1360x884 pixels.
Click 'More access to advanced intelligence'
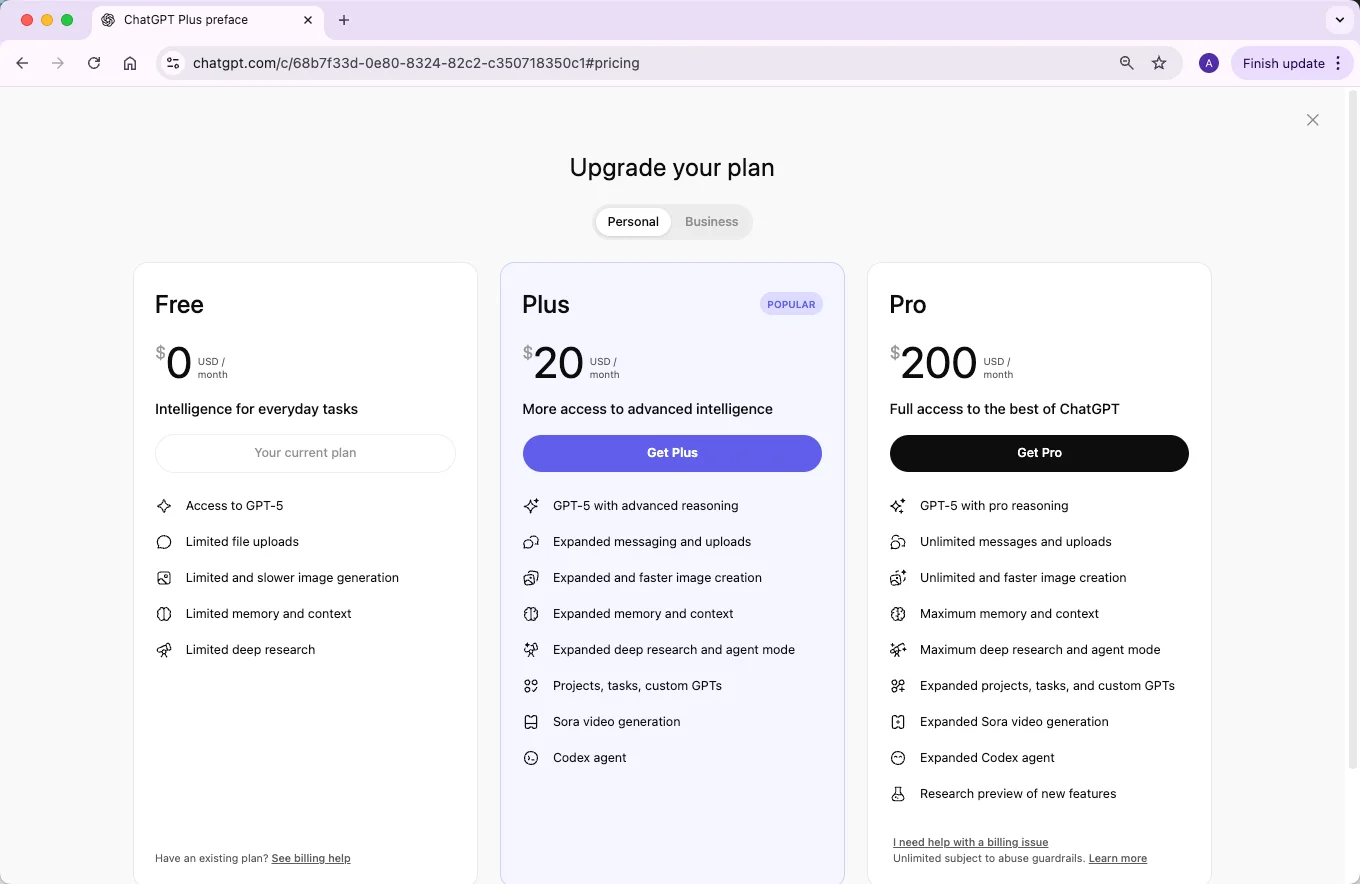647,409
